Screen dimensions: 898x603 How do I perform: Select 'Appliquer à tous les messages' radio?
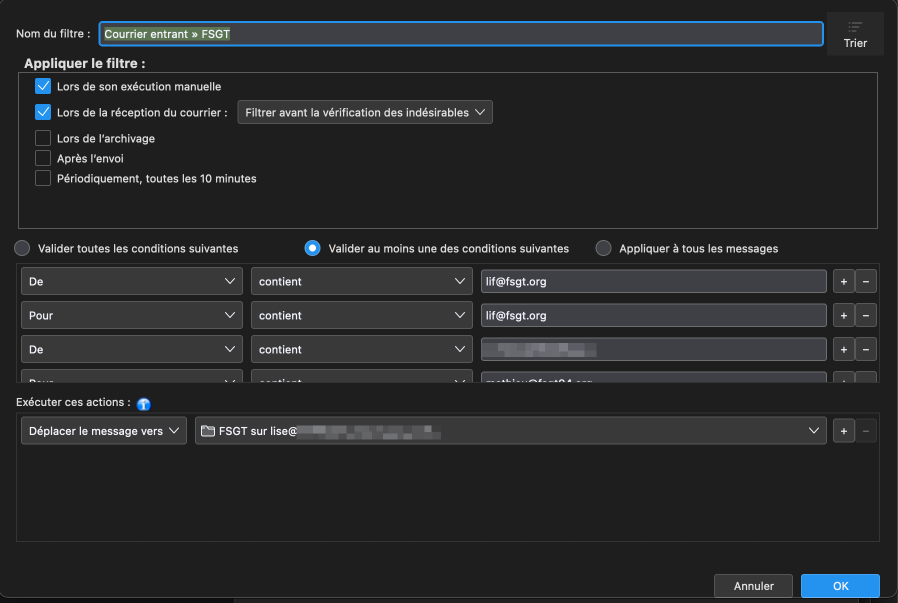(x=603, y=248)
